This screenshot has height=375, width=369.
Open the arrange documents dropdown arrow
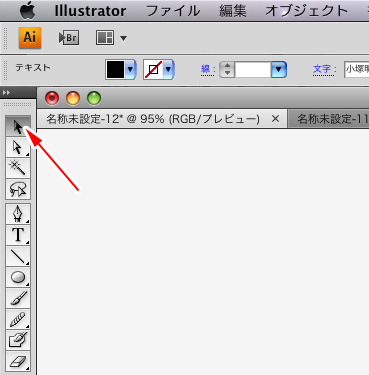click(x=123, y=38)
